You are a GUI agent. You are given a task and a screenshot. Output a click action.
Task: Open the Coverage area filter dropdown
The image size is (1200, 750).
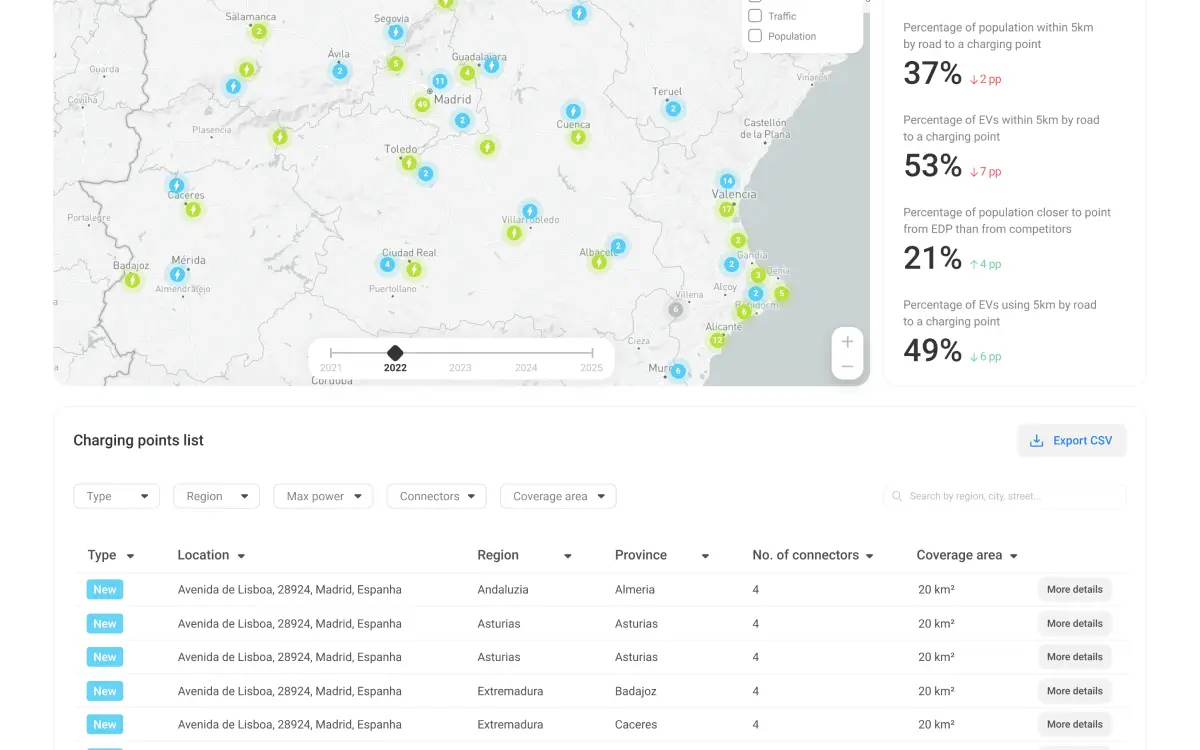(x=558, y=496)
